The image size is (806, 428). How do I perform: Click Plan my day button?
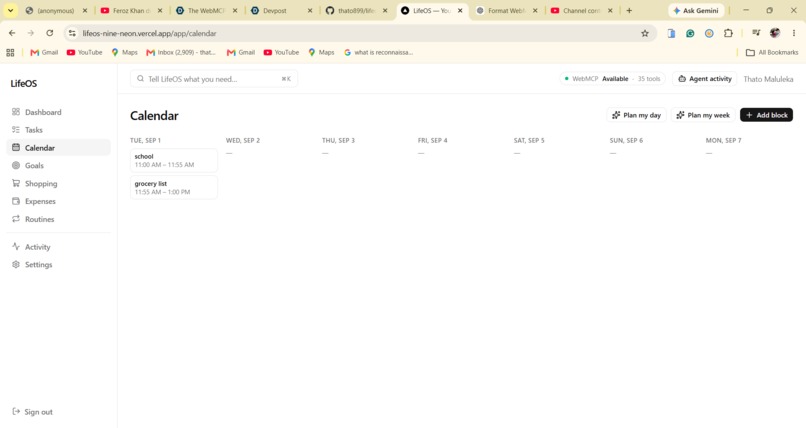[636, 115]
